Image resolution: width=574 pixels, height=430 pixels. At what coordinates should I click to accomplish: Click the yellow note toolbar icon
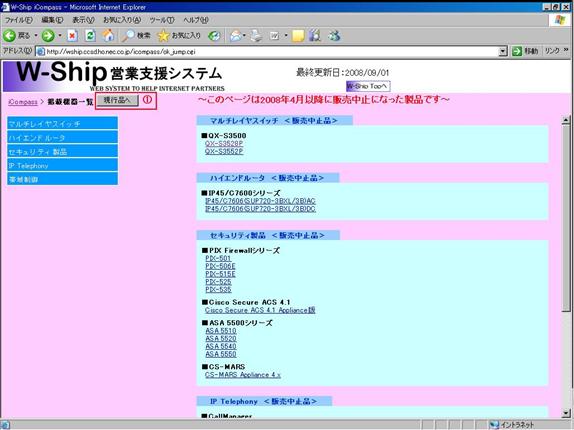point(298,35)
